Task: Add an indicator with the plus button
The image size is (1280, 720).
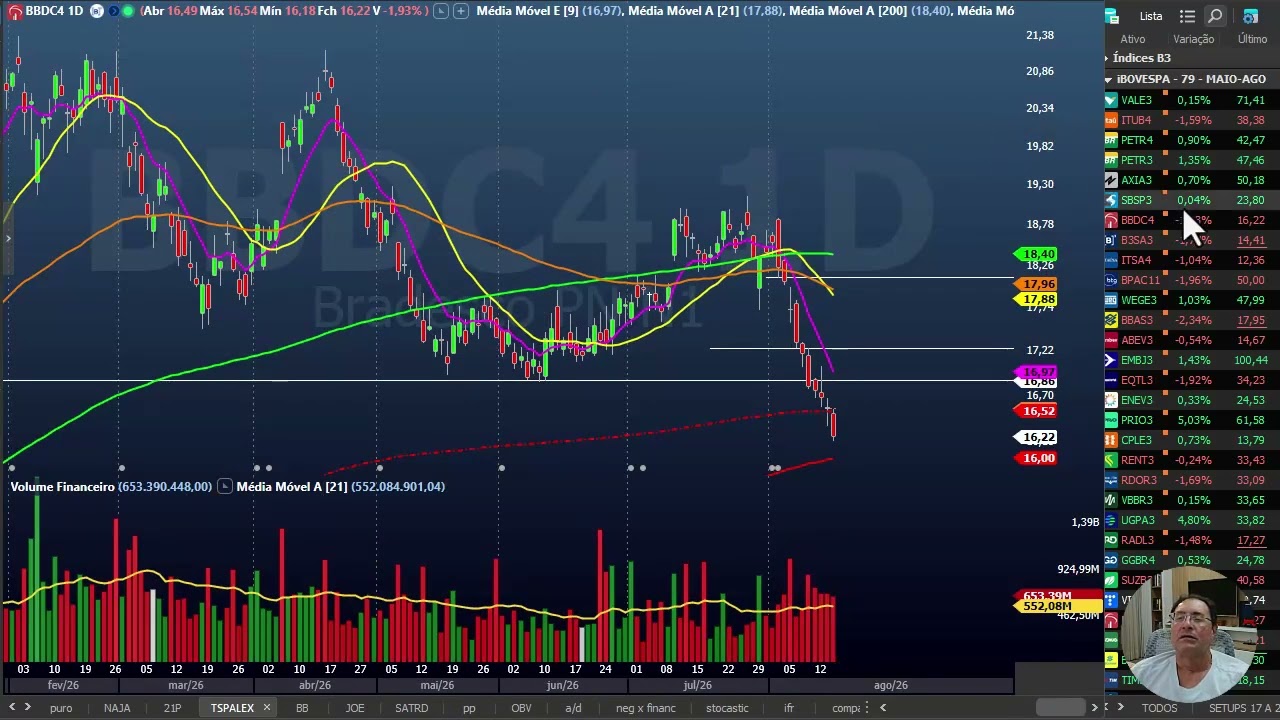Action: pyautogui.click(x=460, y=11)
